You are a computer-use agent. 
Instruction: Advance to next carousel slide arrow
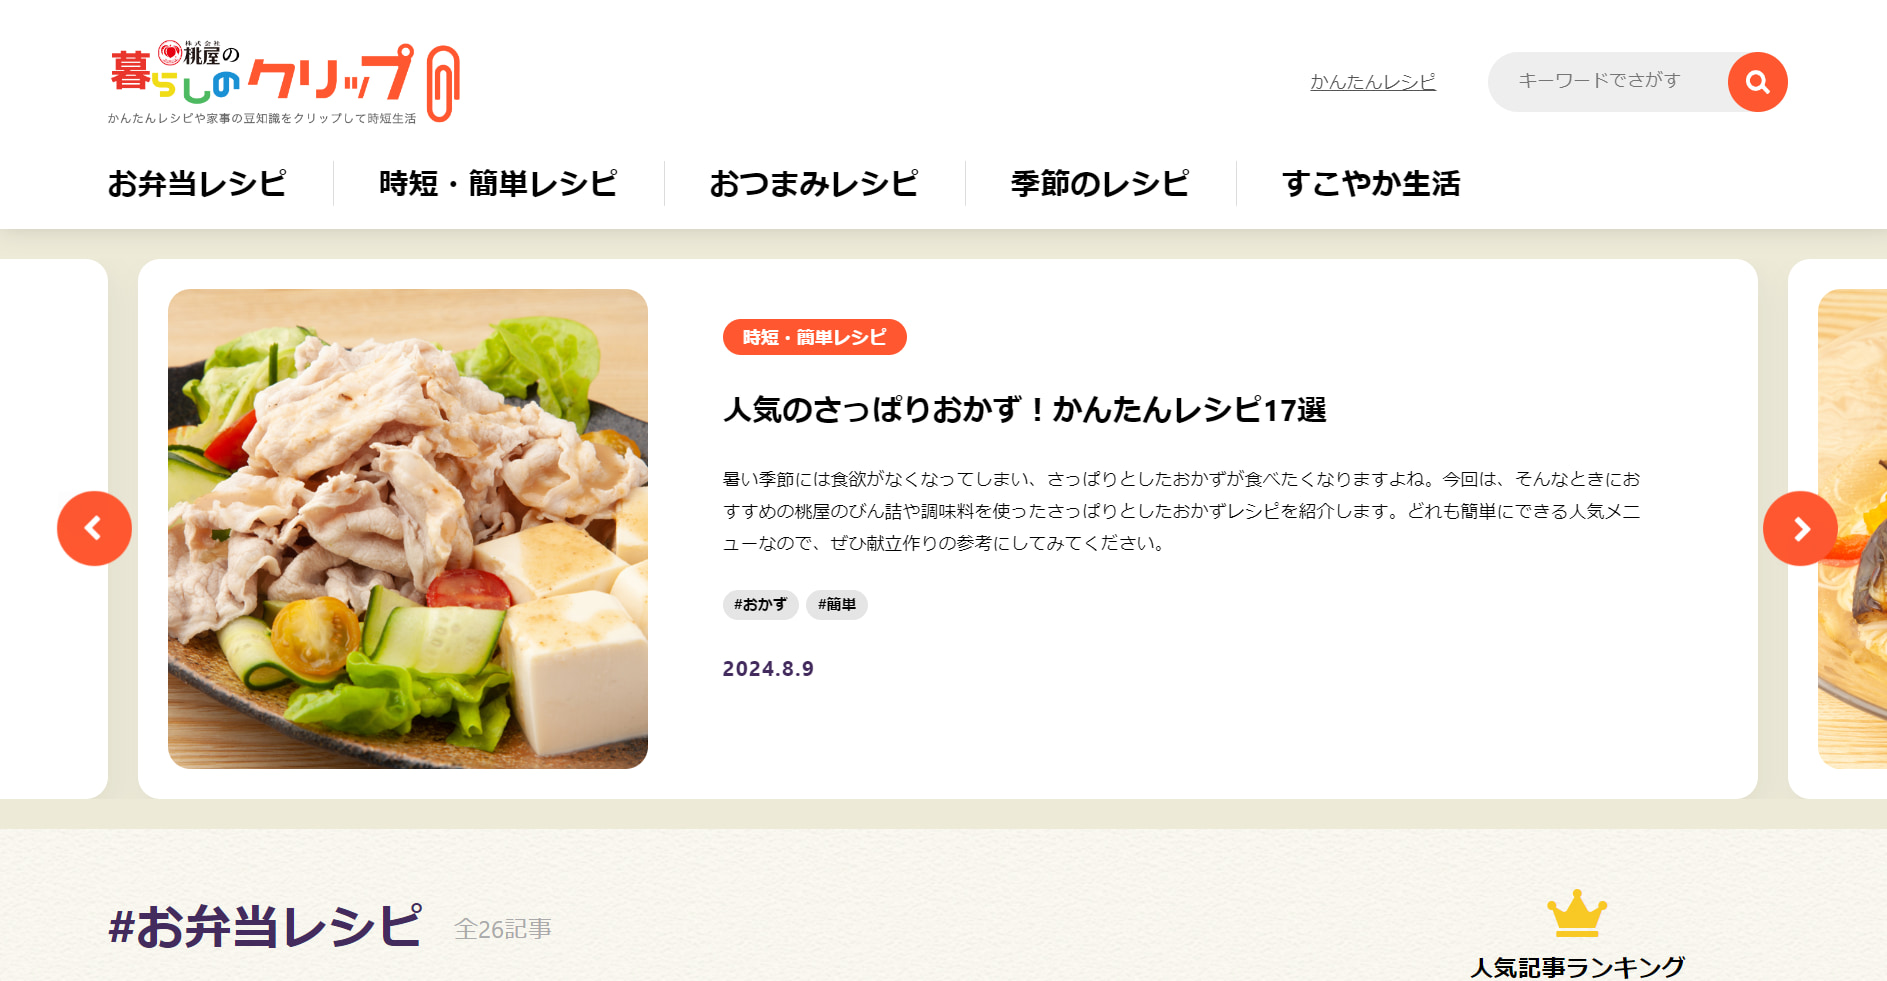point(1800,528)
